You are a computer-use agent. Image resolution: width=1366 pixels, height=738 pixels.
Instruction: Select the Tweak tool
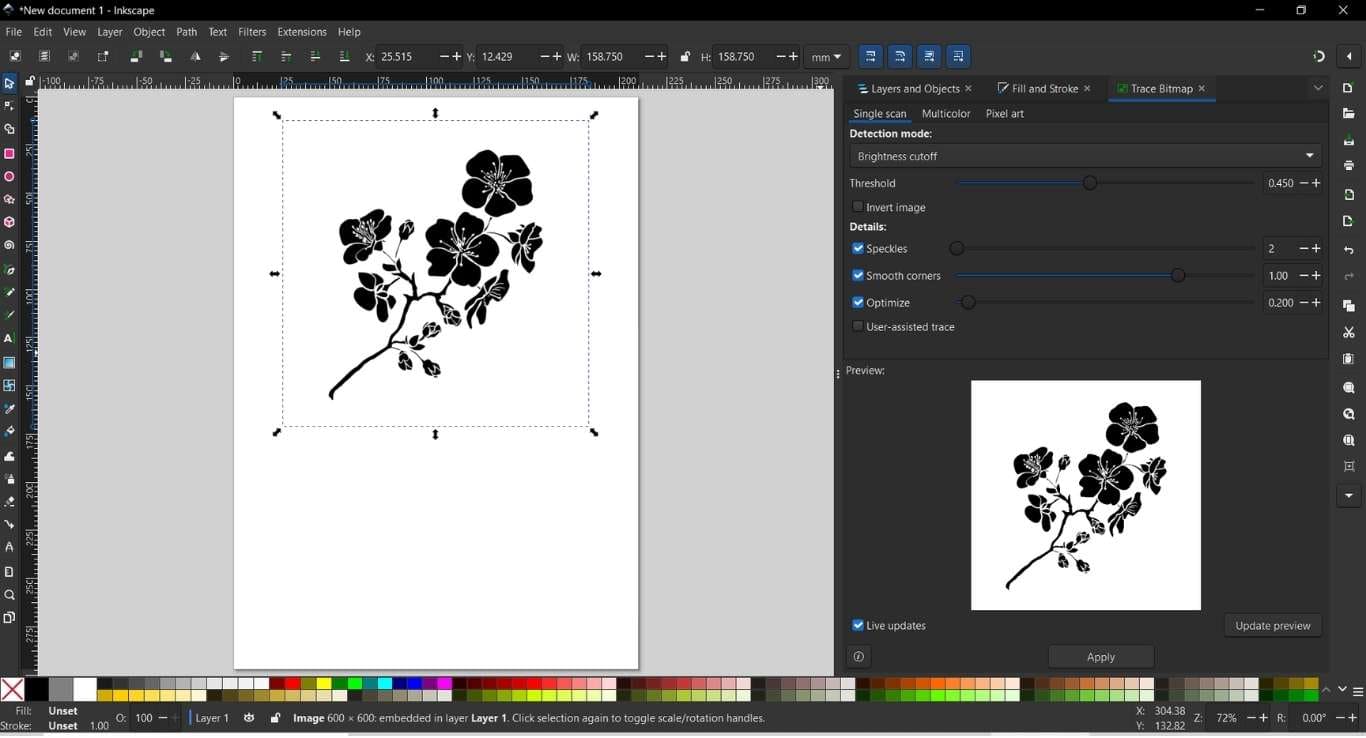pos(9,456)
